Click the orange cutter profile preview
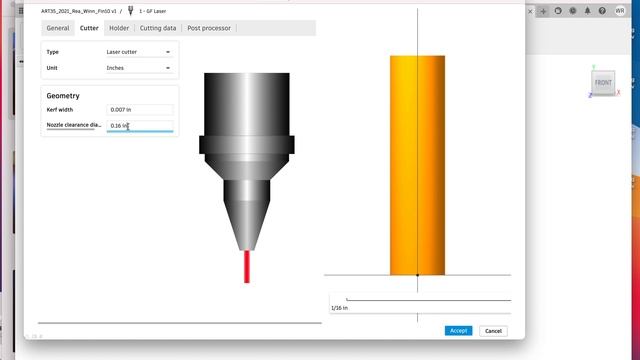This screenshot has width=640, height=360. pos(417,165)
